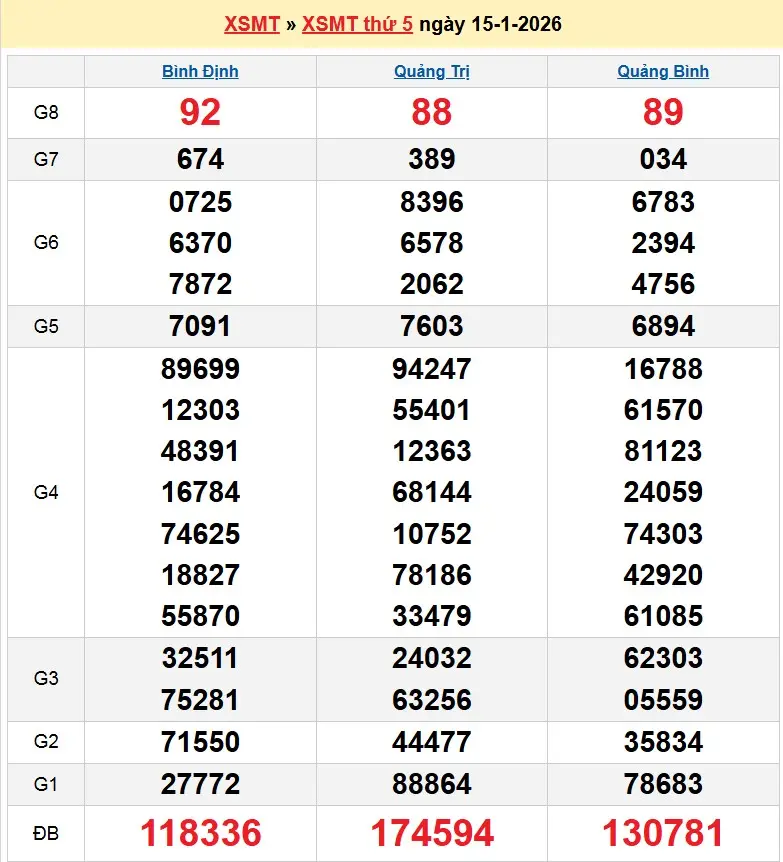Open the XSMT breadcrumb link
Screen dimensions: 783x862
pyautogui.click(x=251, y=24)
